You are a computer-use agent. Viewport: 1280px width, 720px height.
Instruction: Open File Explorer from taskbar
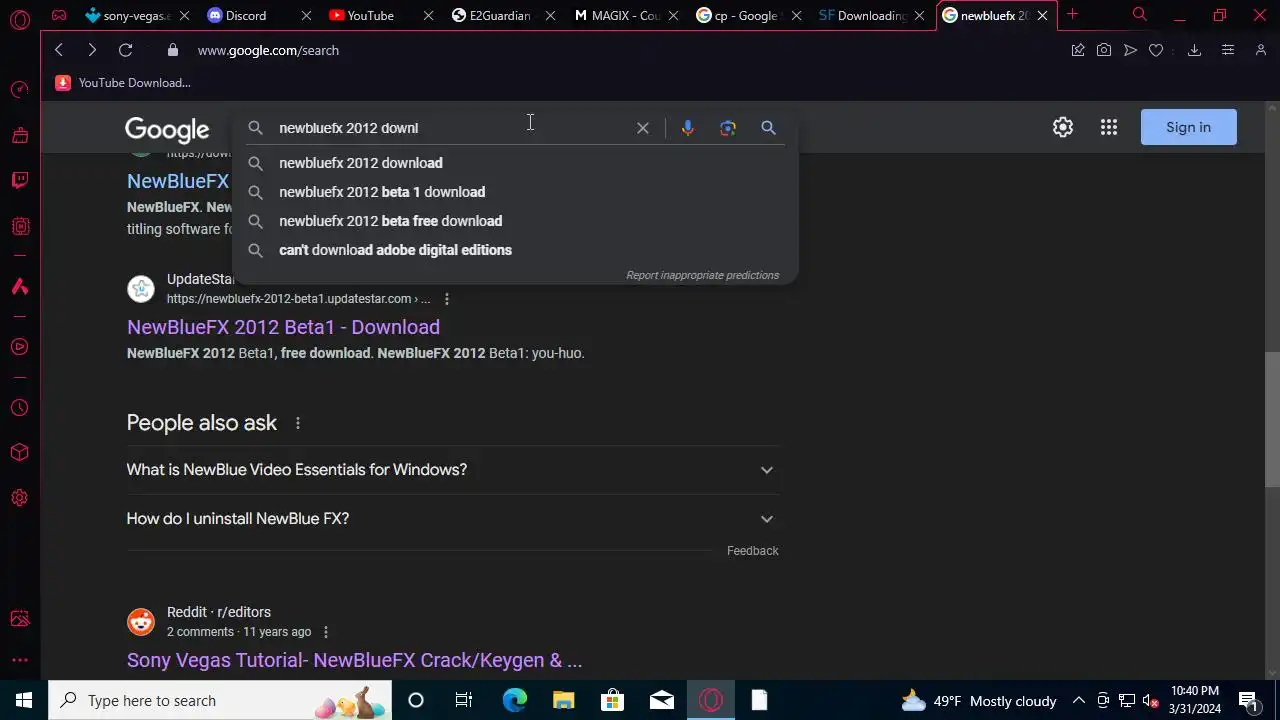tap(563, 700)
